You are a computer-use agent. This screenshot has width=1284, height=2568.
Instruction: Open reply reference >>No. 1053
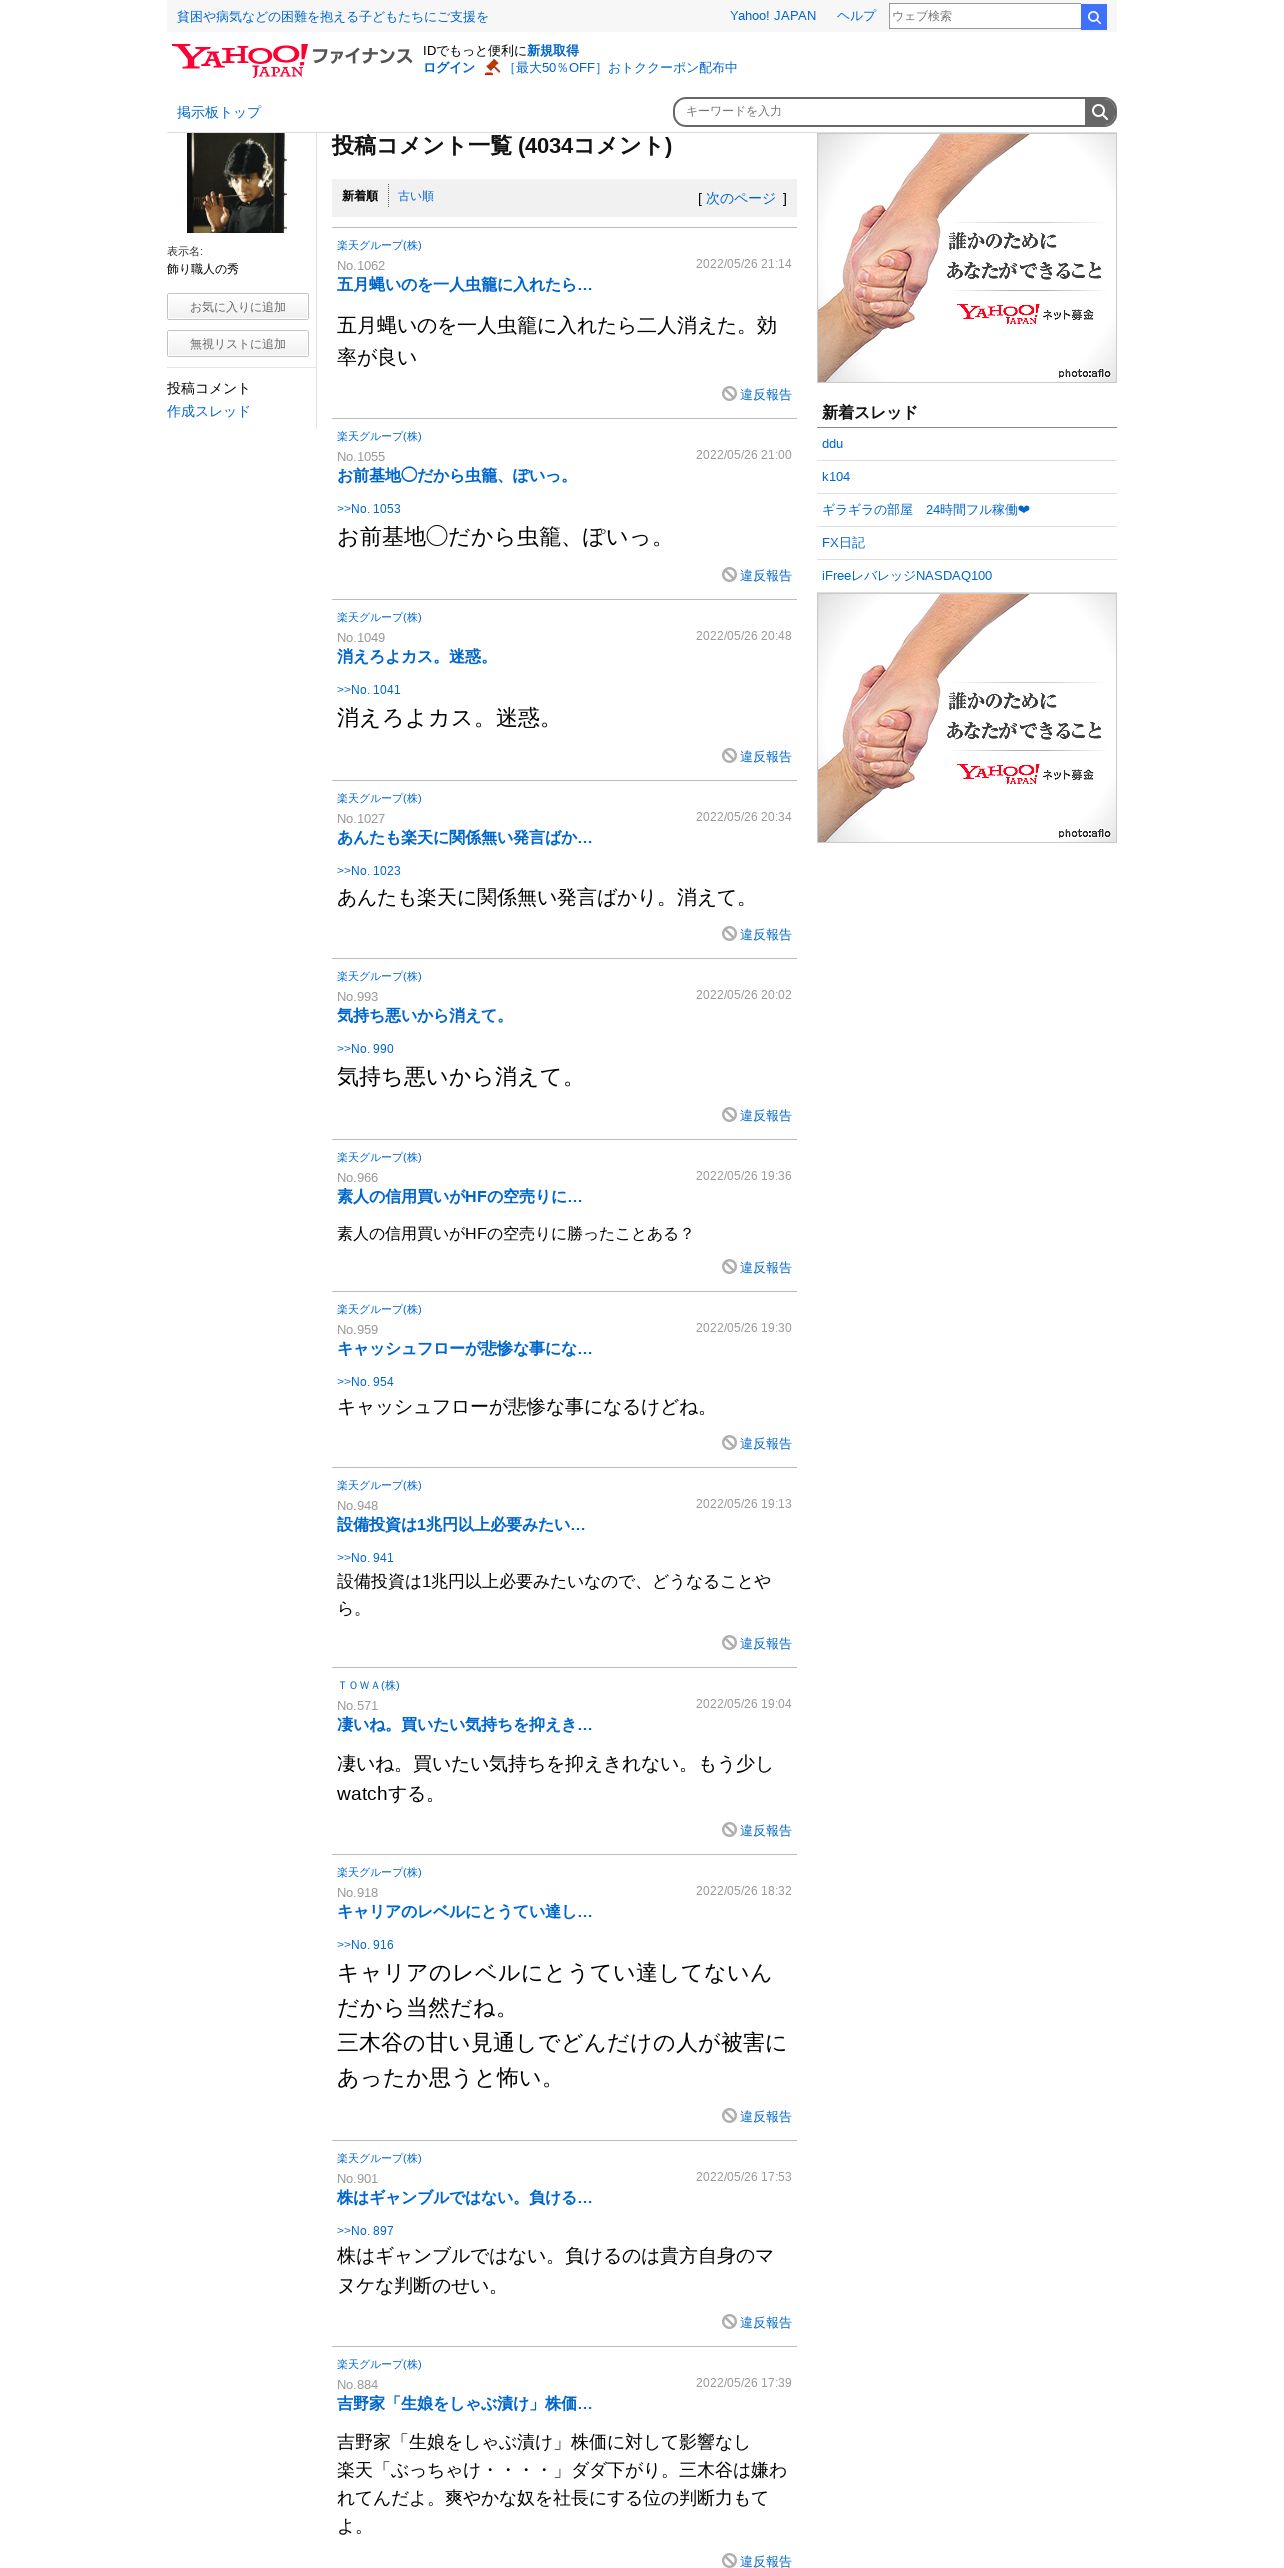368,509
